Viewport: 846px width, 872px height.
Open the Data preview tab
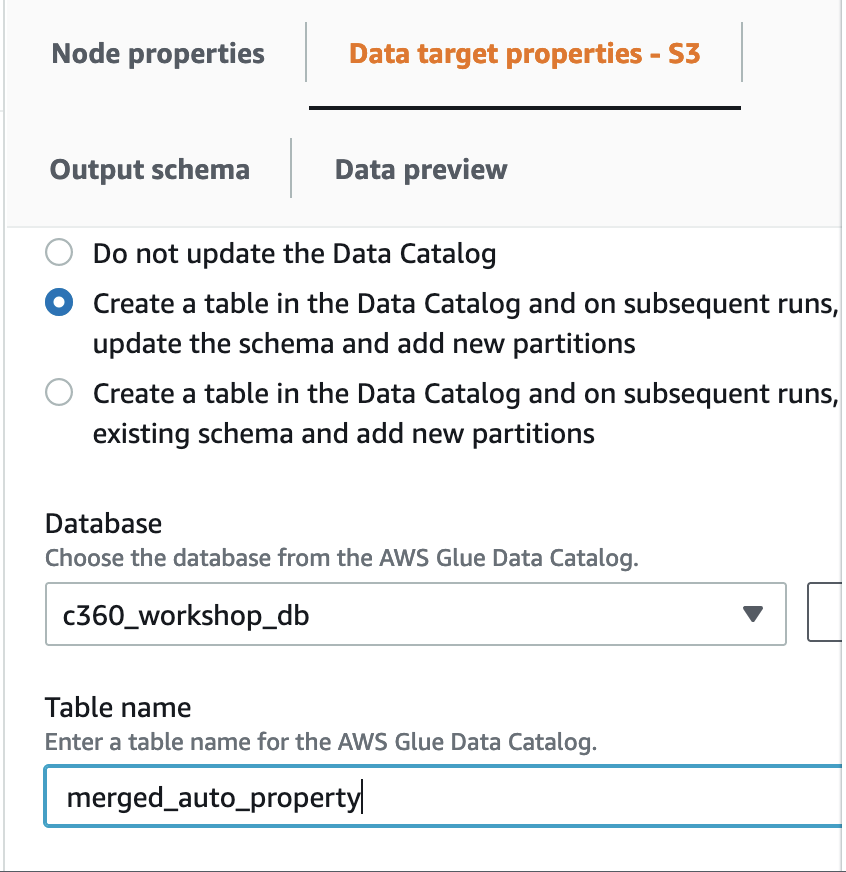(421, 169)
